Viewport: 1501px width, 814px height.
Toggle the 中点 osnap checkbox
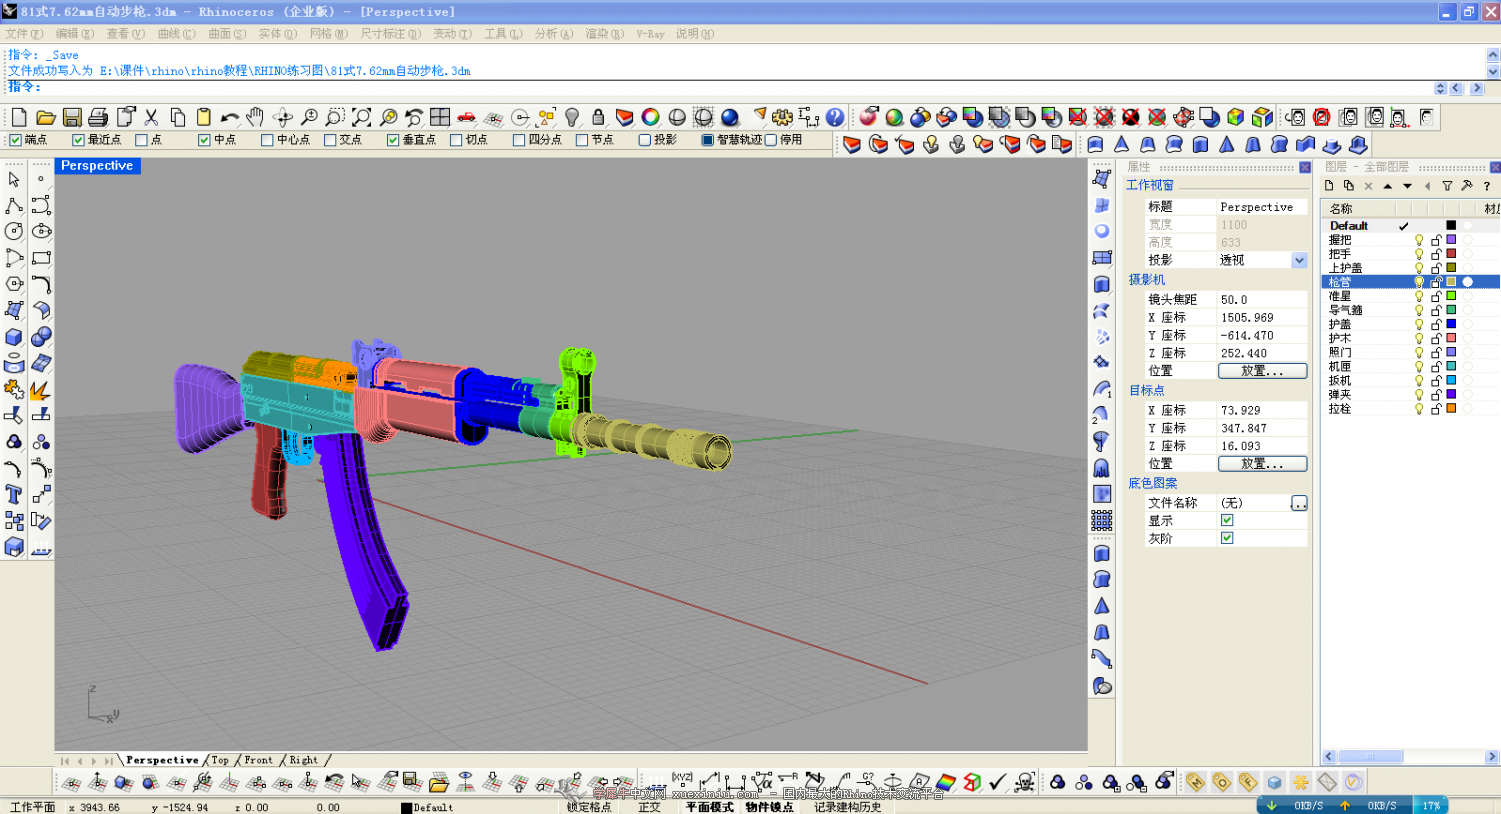(204, 140)
